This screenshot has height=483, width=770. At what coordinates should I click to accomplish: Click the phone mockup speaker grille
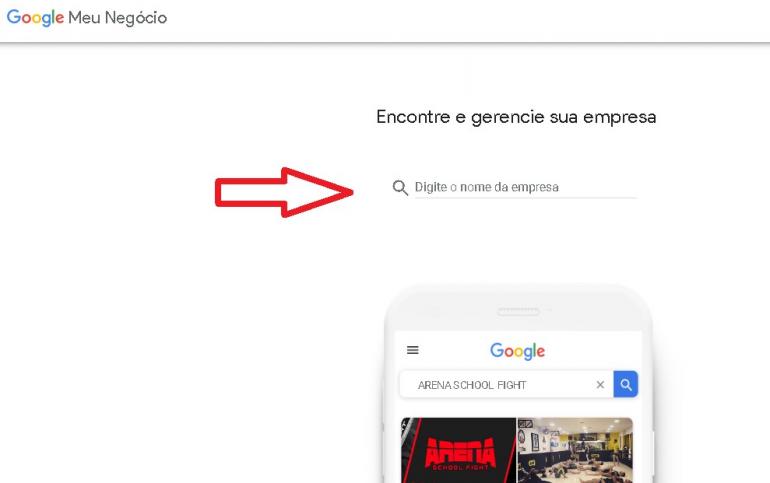coord(518,312)
